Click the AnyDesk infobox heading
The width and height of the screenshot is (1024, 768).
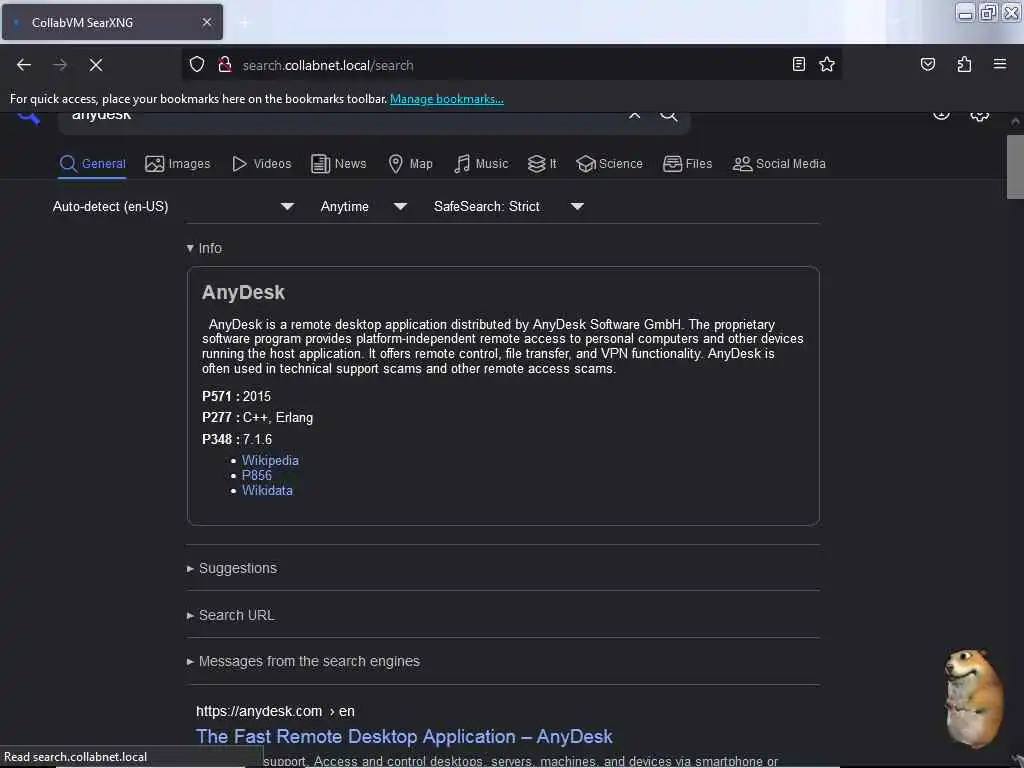point(243,293)
